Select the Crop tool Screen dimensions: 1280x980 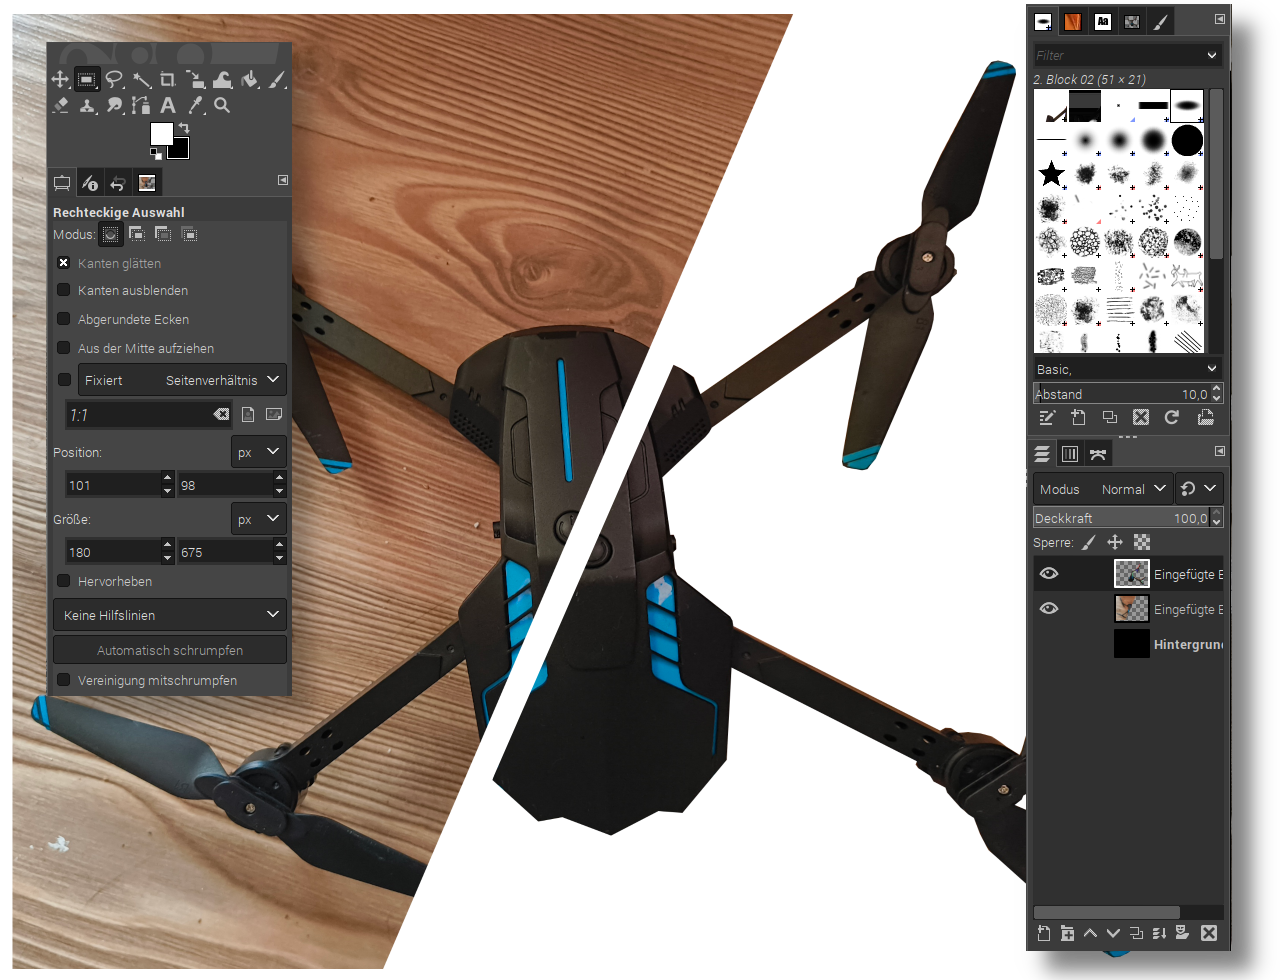tap(168, 79)
